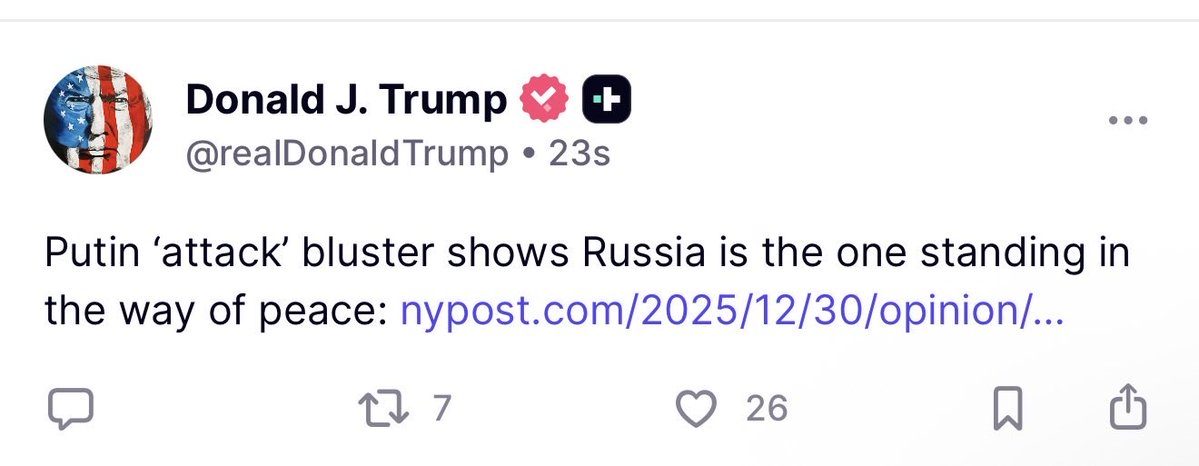The width and height of the screenshot is (1199, 466).
Task: Click empty header space right of timestamp
Action: tap(850, 154)
